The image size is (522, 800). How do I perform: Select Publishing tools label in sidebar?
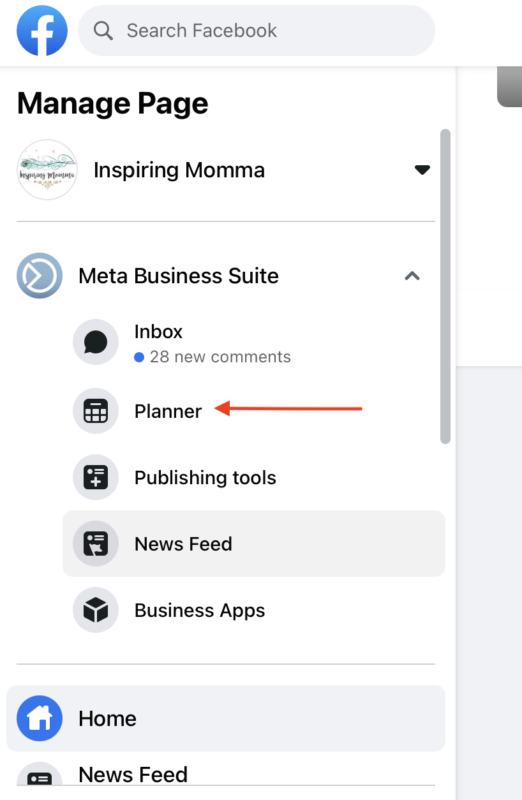point(205,478)
